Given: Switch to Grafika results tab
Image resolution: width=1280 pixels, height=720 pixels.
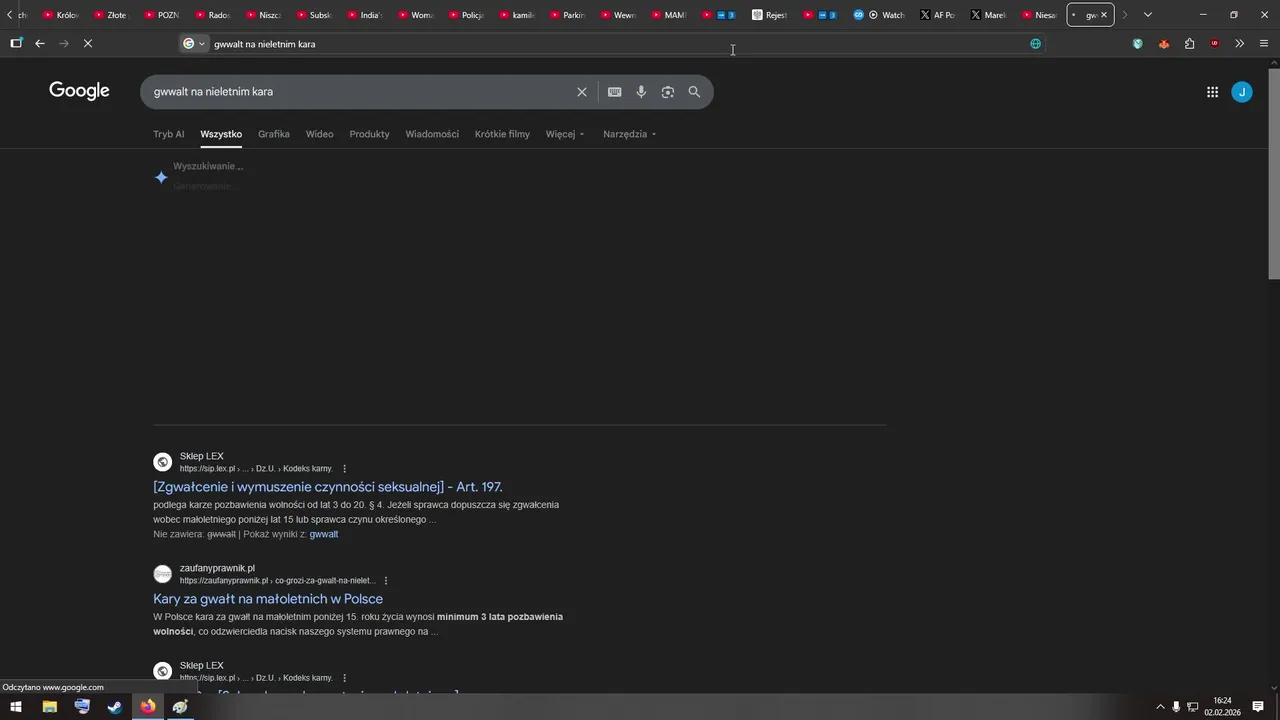Looking at the screenshot, I should tap(274, 134).
